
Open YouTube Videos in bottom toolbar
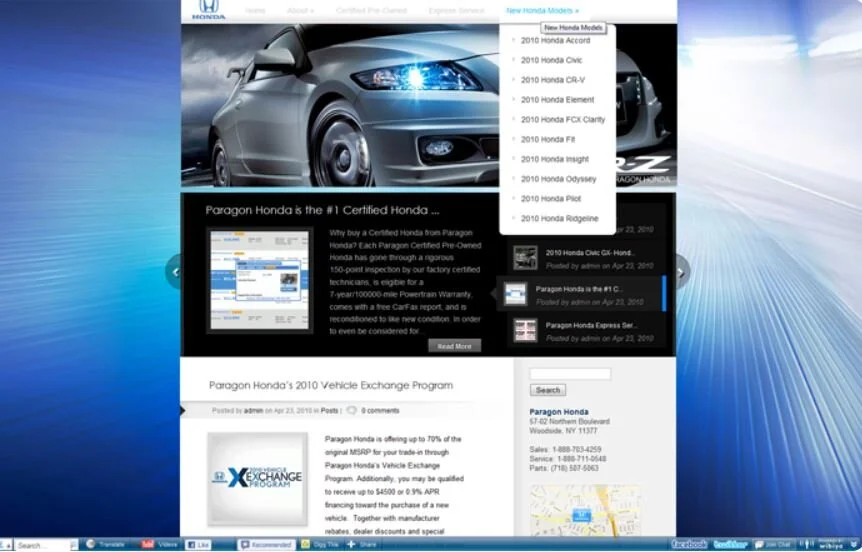pos(159,544)
